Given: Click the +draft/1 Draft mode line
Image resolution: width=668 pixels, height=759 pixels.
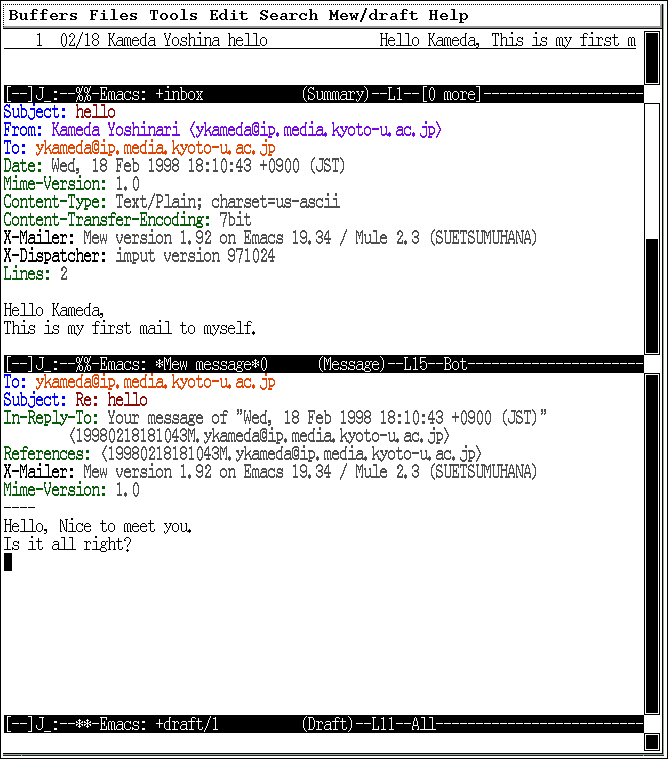Looking at the screenshot, I should pyautogui.click(x=323, y=724).
